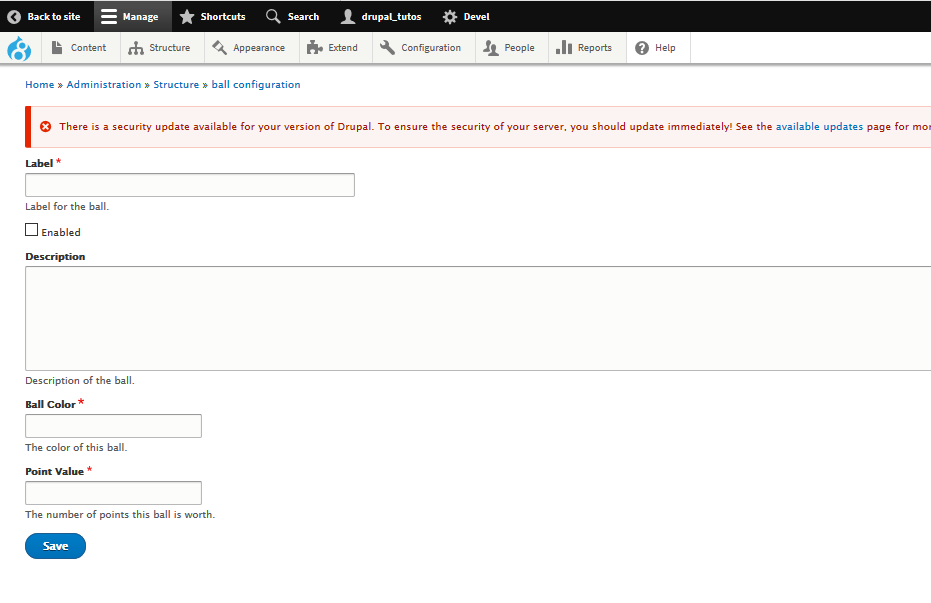Viewport: 931px width, 603px height.
Task: Click inside the Description text area
Action: 478,318
